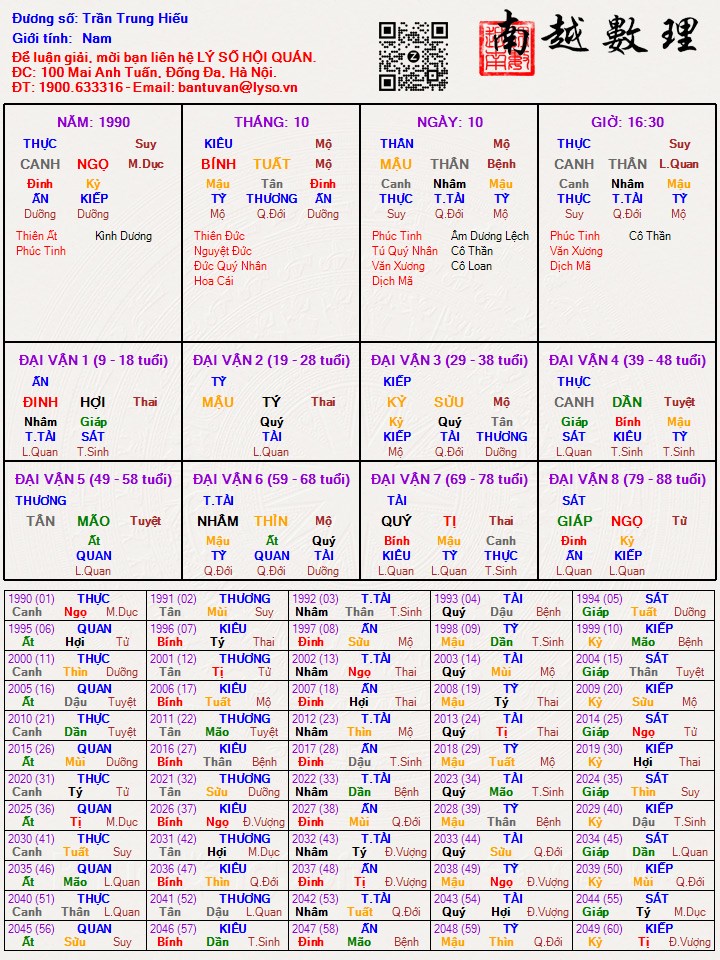Open ĐẠI VẬN 1 (9 - 18 tuổi)
The width and height of the screenshot is (720, 960).
[x=93, y=360]
